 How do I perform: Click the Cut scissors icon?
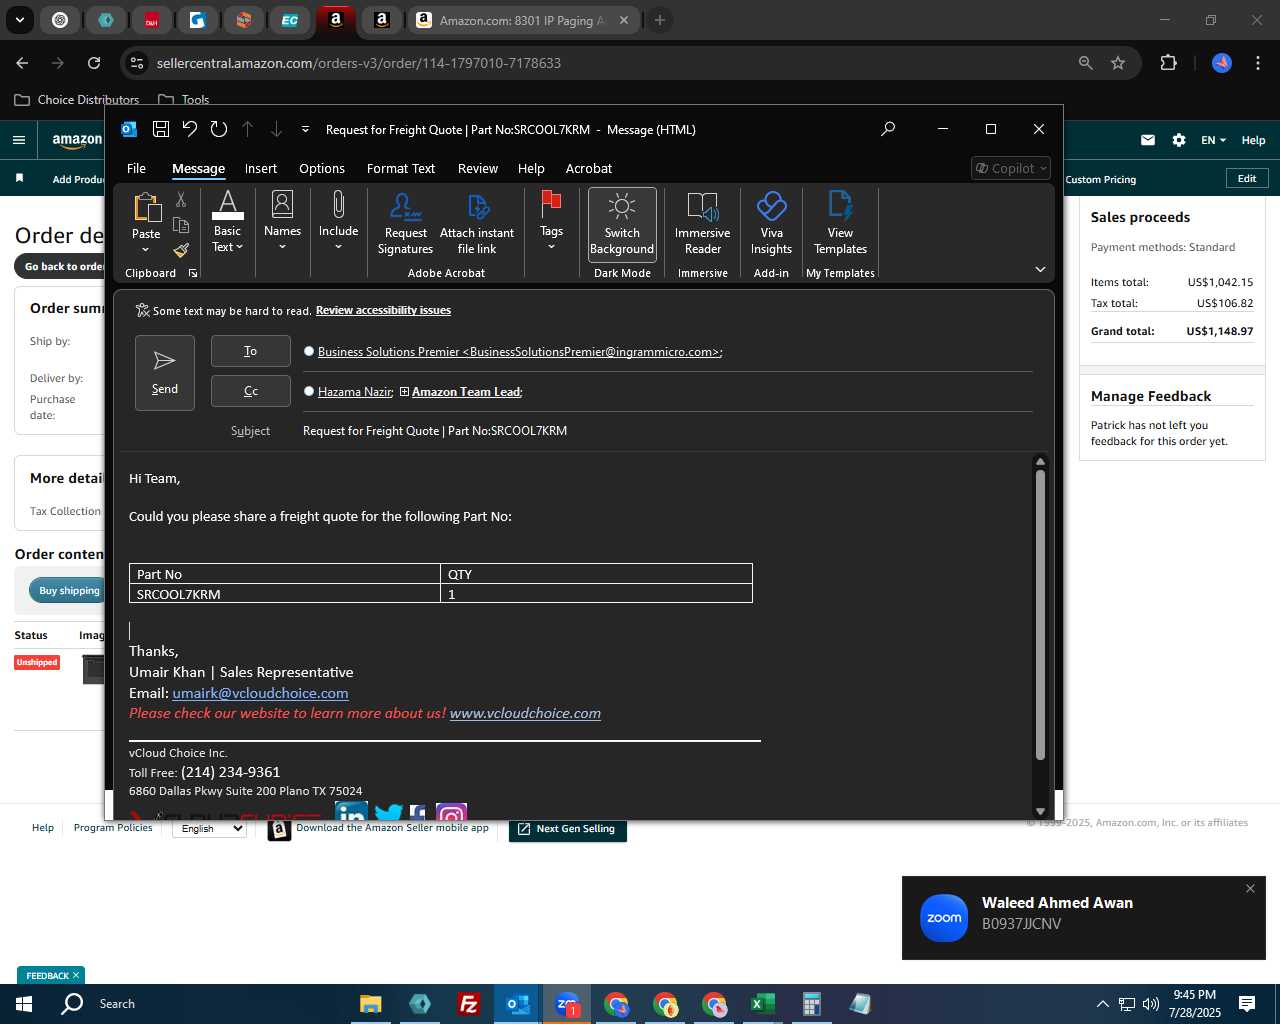[181, 200]
